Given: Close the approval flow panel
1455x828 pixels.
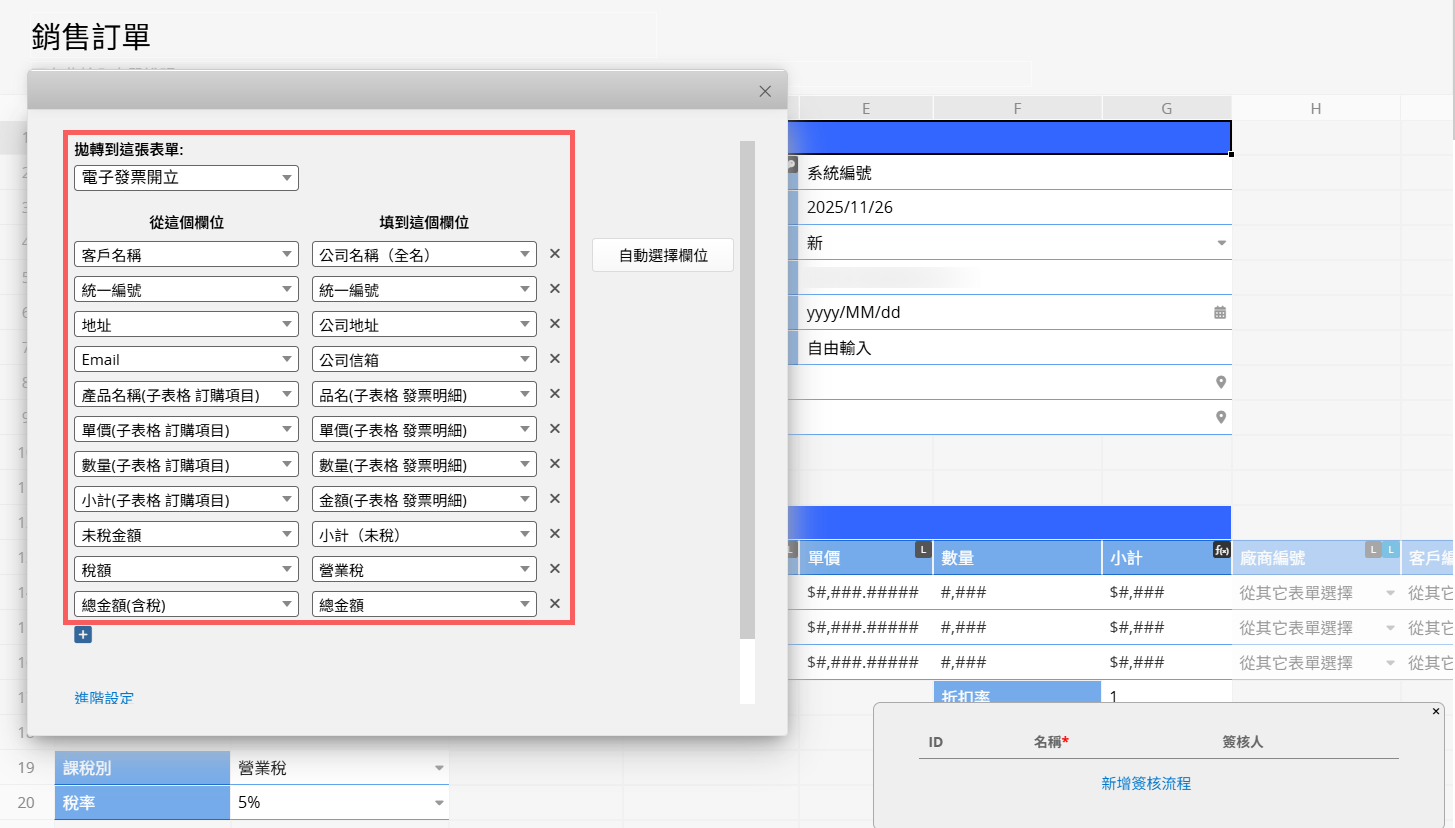Looking at the screenshot, I should [1436, 711].
